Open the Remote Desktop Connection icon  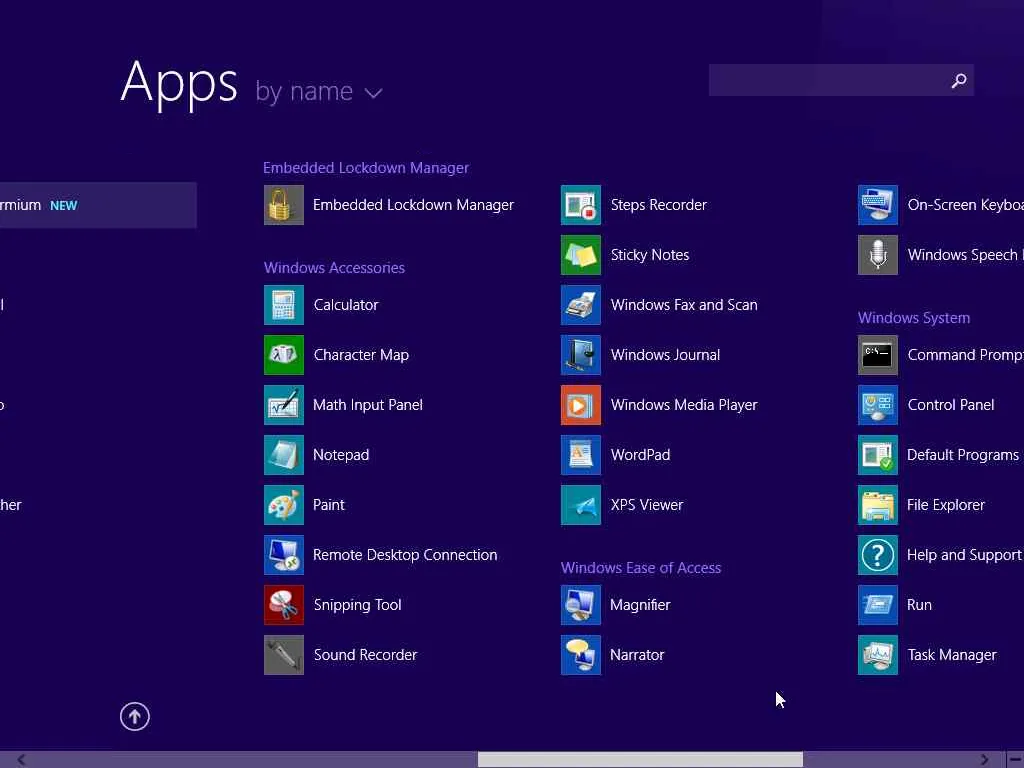[x=283, y=555]
